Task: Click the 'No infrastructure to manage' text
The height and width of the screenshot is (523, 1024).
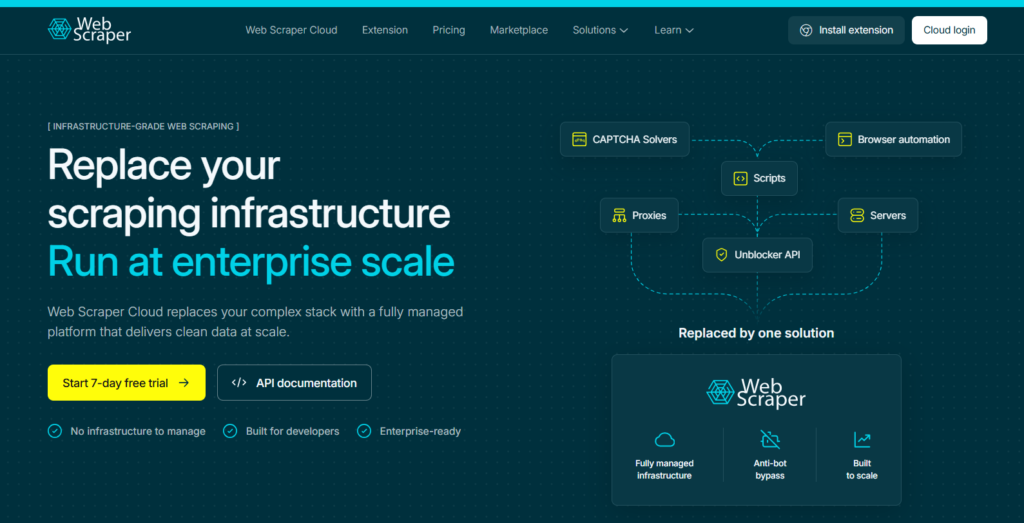Action: [138, 431]
